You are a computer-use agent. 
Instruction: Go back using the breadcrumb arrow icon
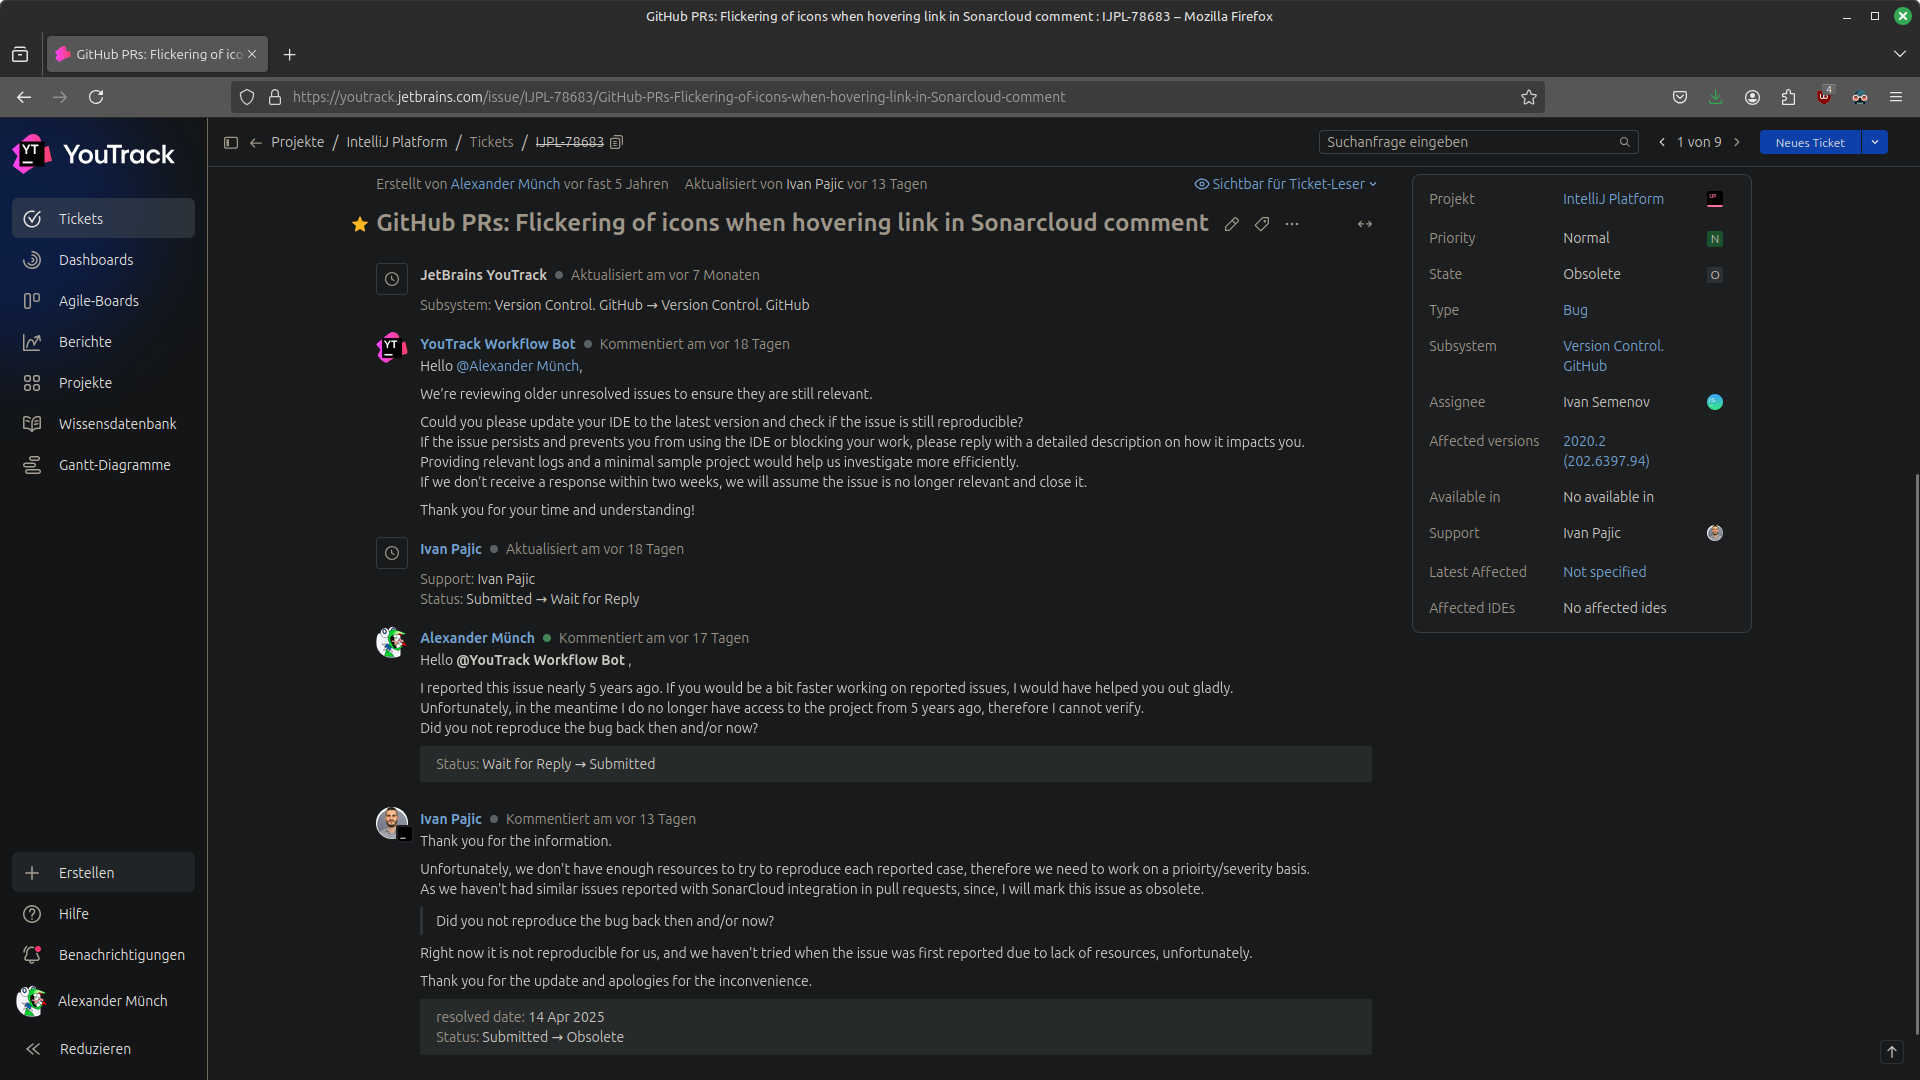(x=256, y=143)
